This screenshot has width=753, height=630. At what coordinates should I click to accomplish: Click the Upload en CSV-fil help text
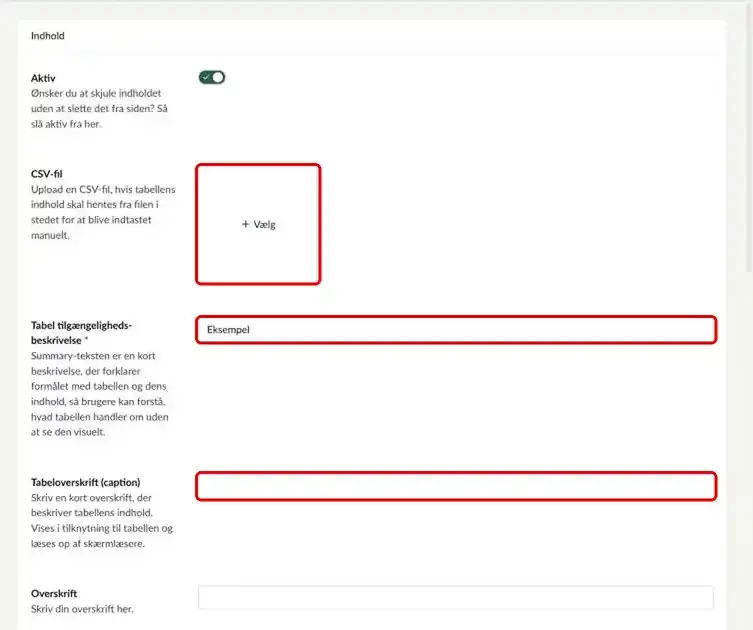coord(103,212)
